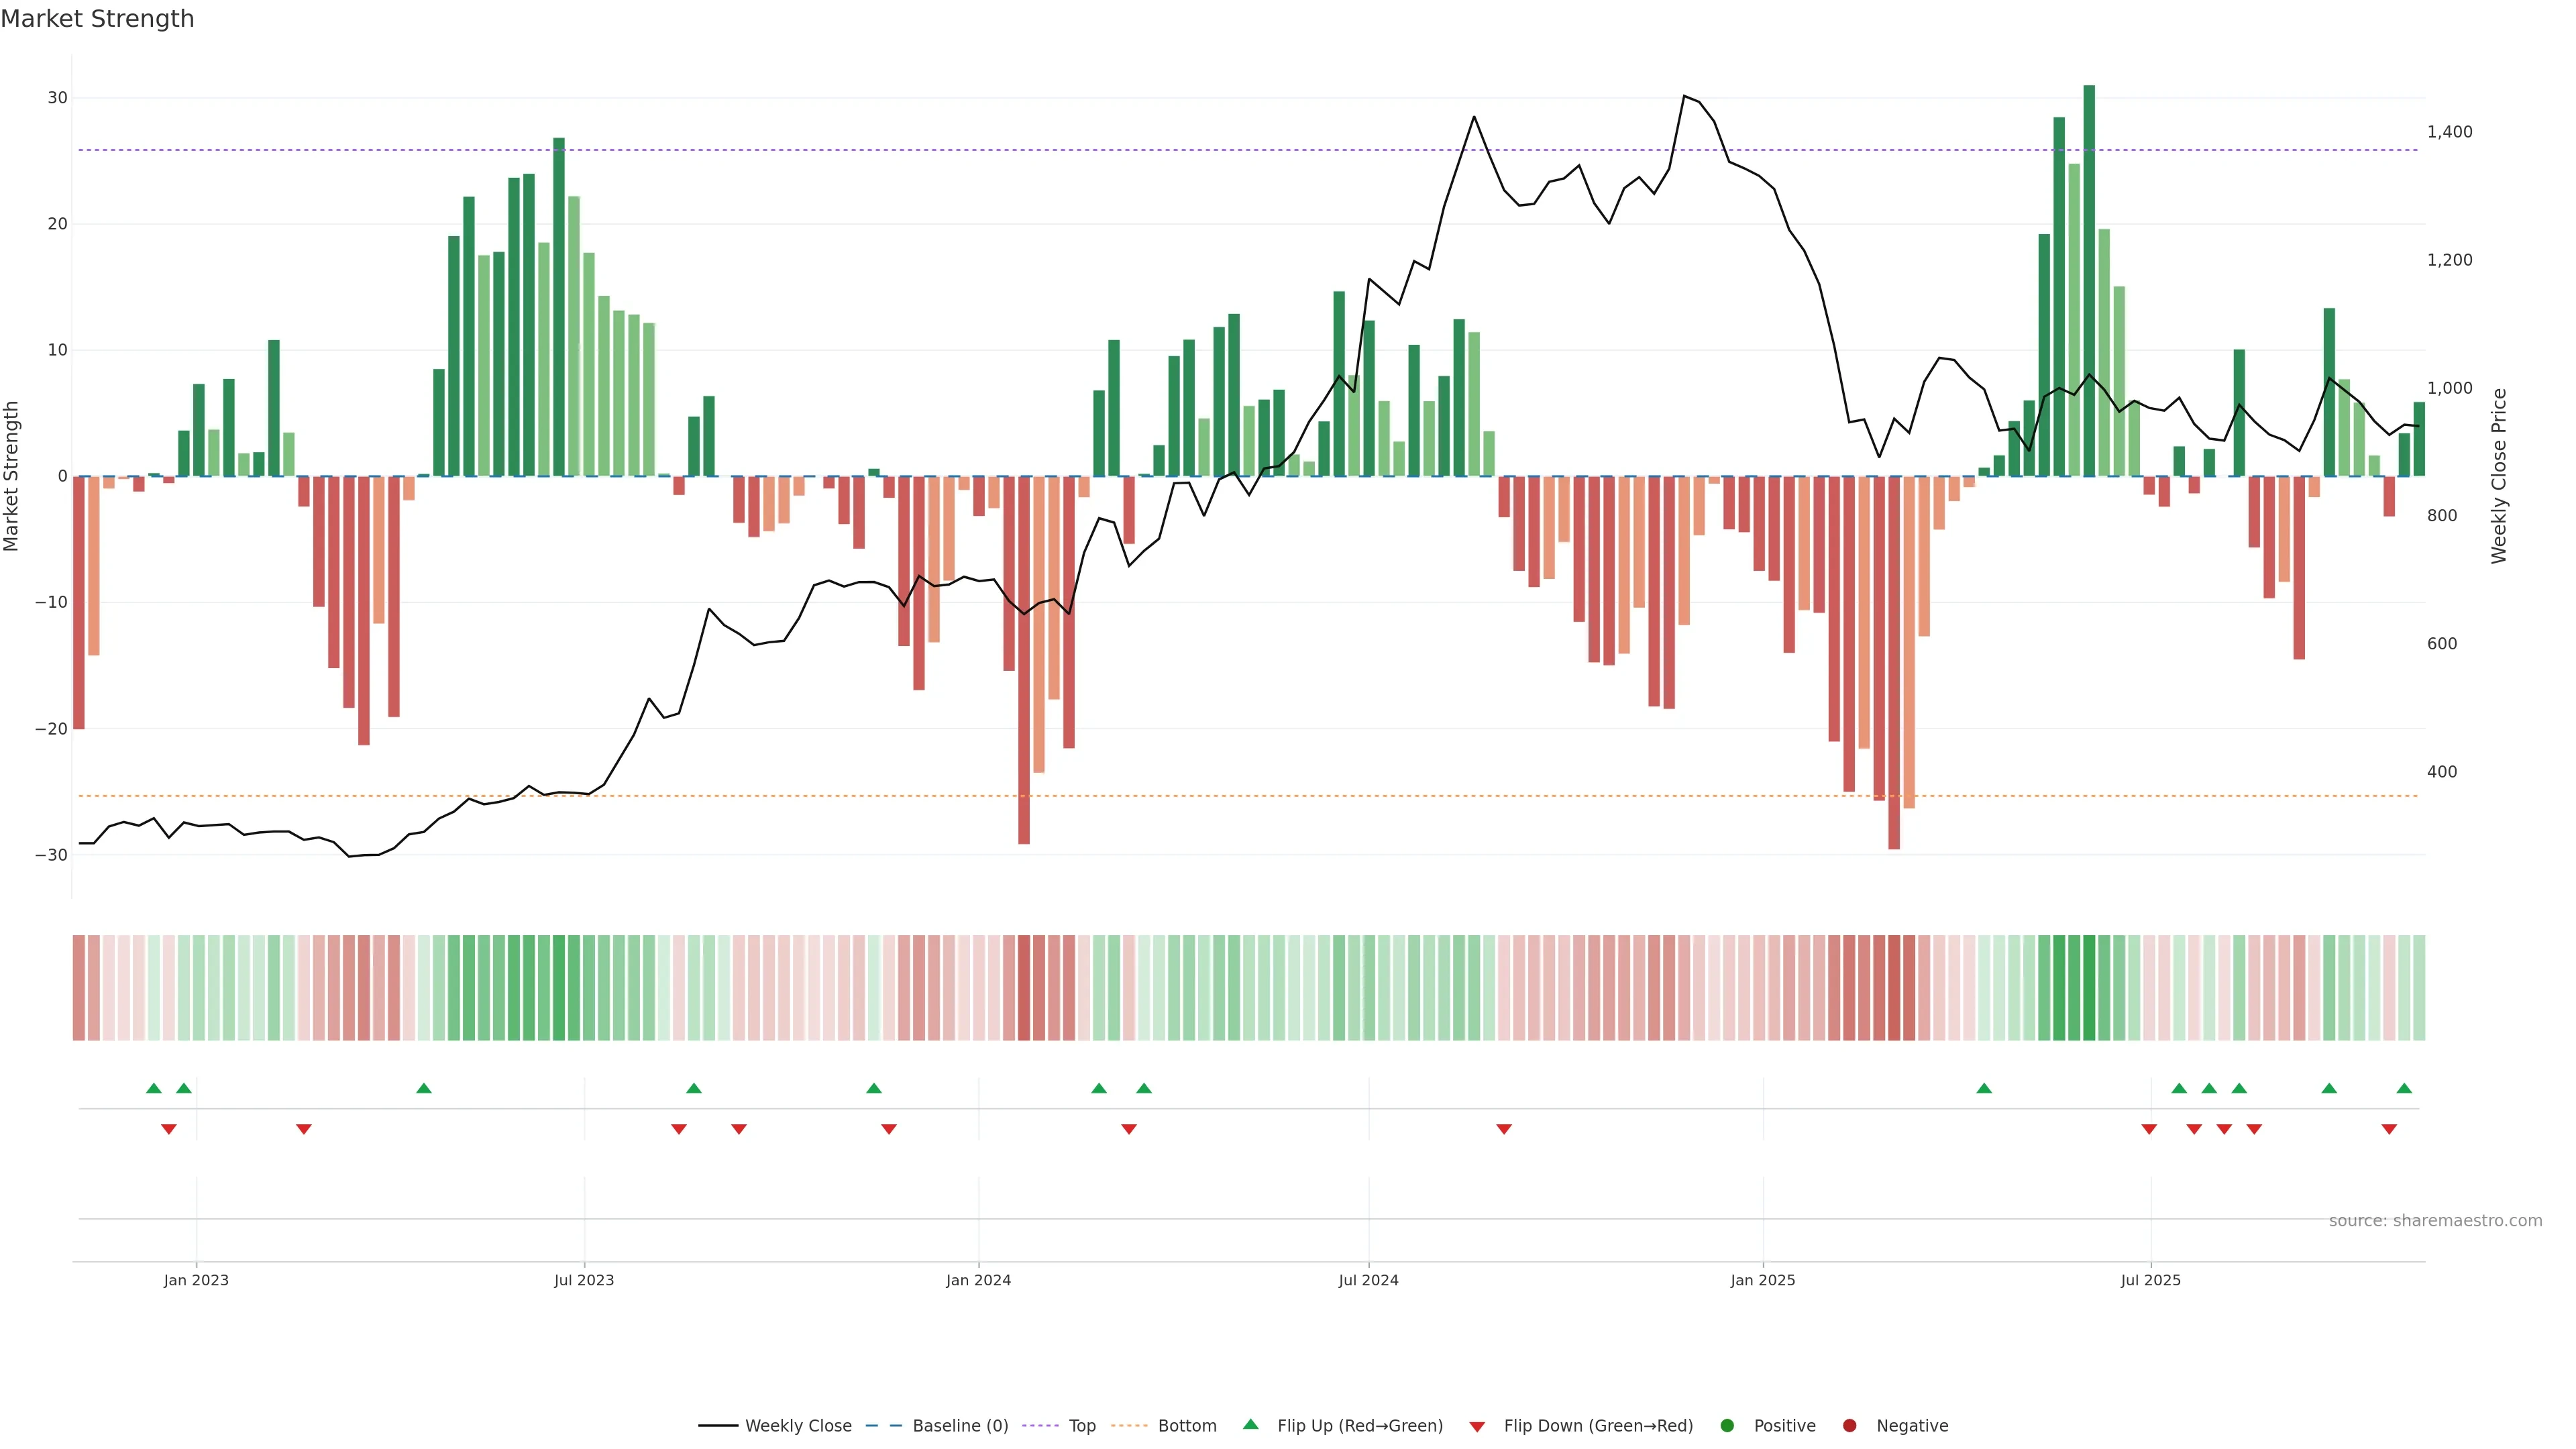
Task: Click Flip Down red triangle legend icon
Action: click(1477, 1427)
